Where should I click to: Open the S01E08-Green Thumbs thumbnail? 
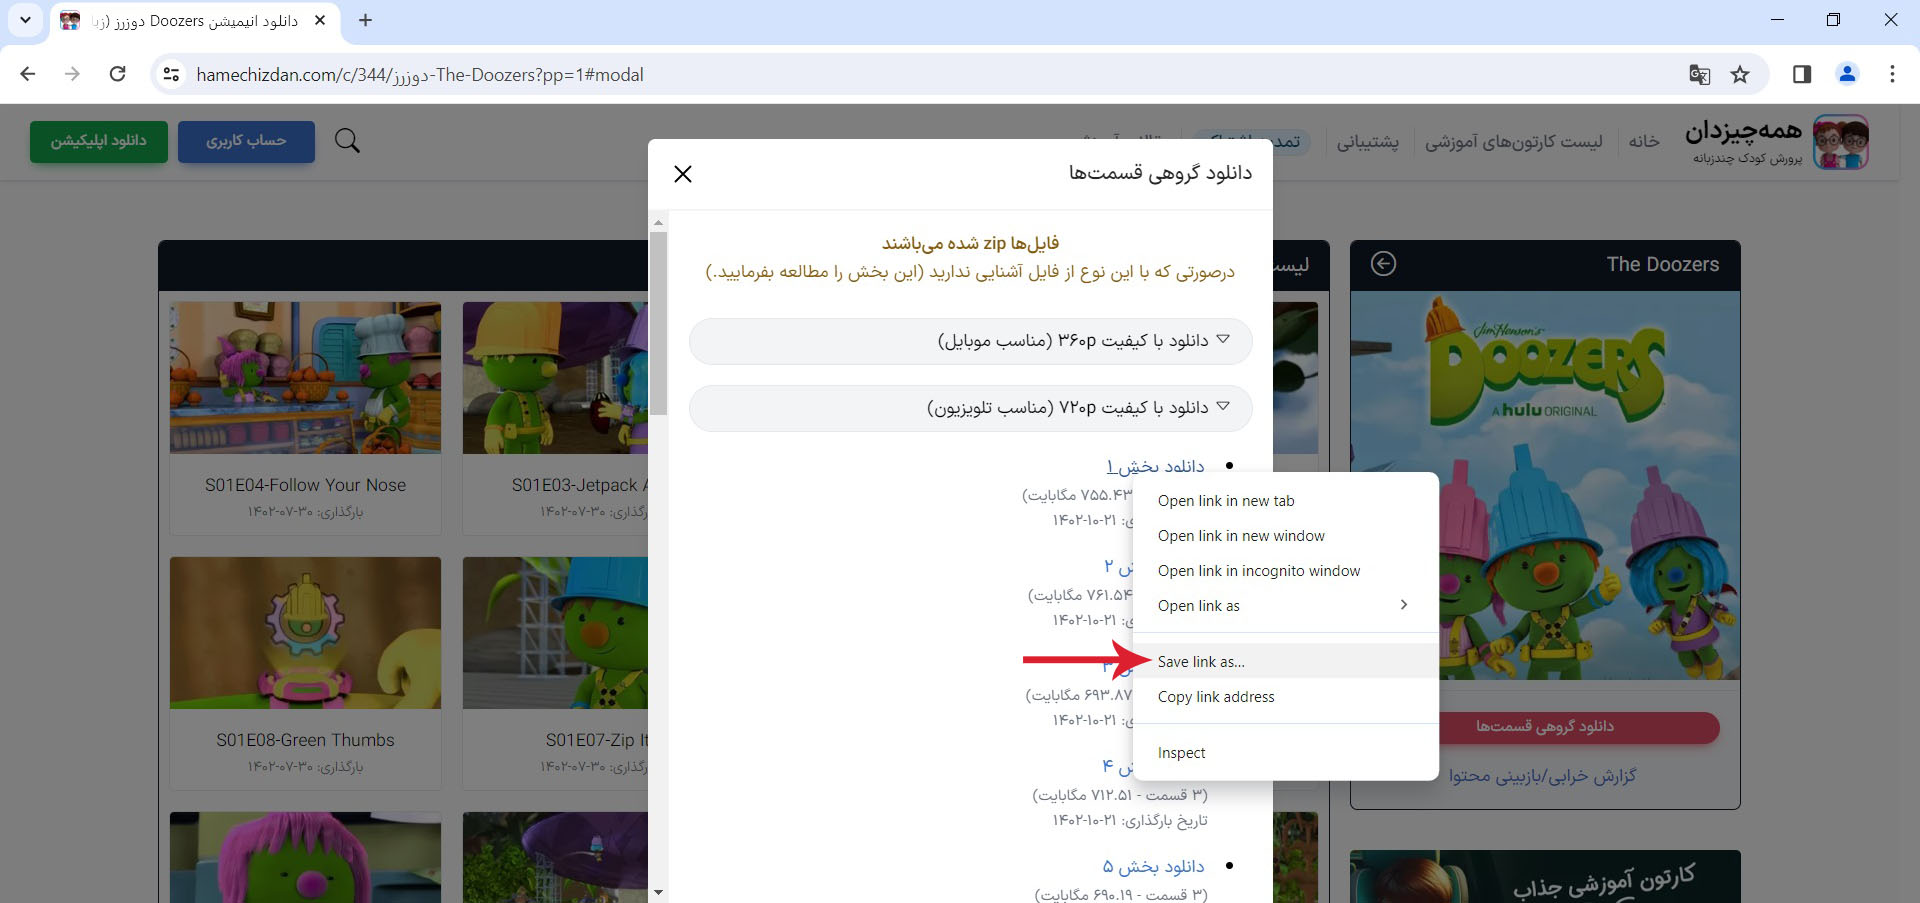(x=305, y=633)
